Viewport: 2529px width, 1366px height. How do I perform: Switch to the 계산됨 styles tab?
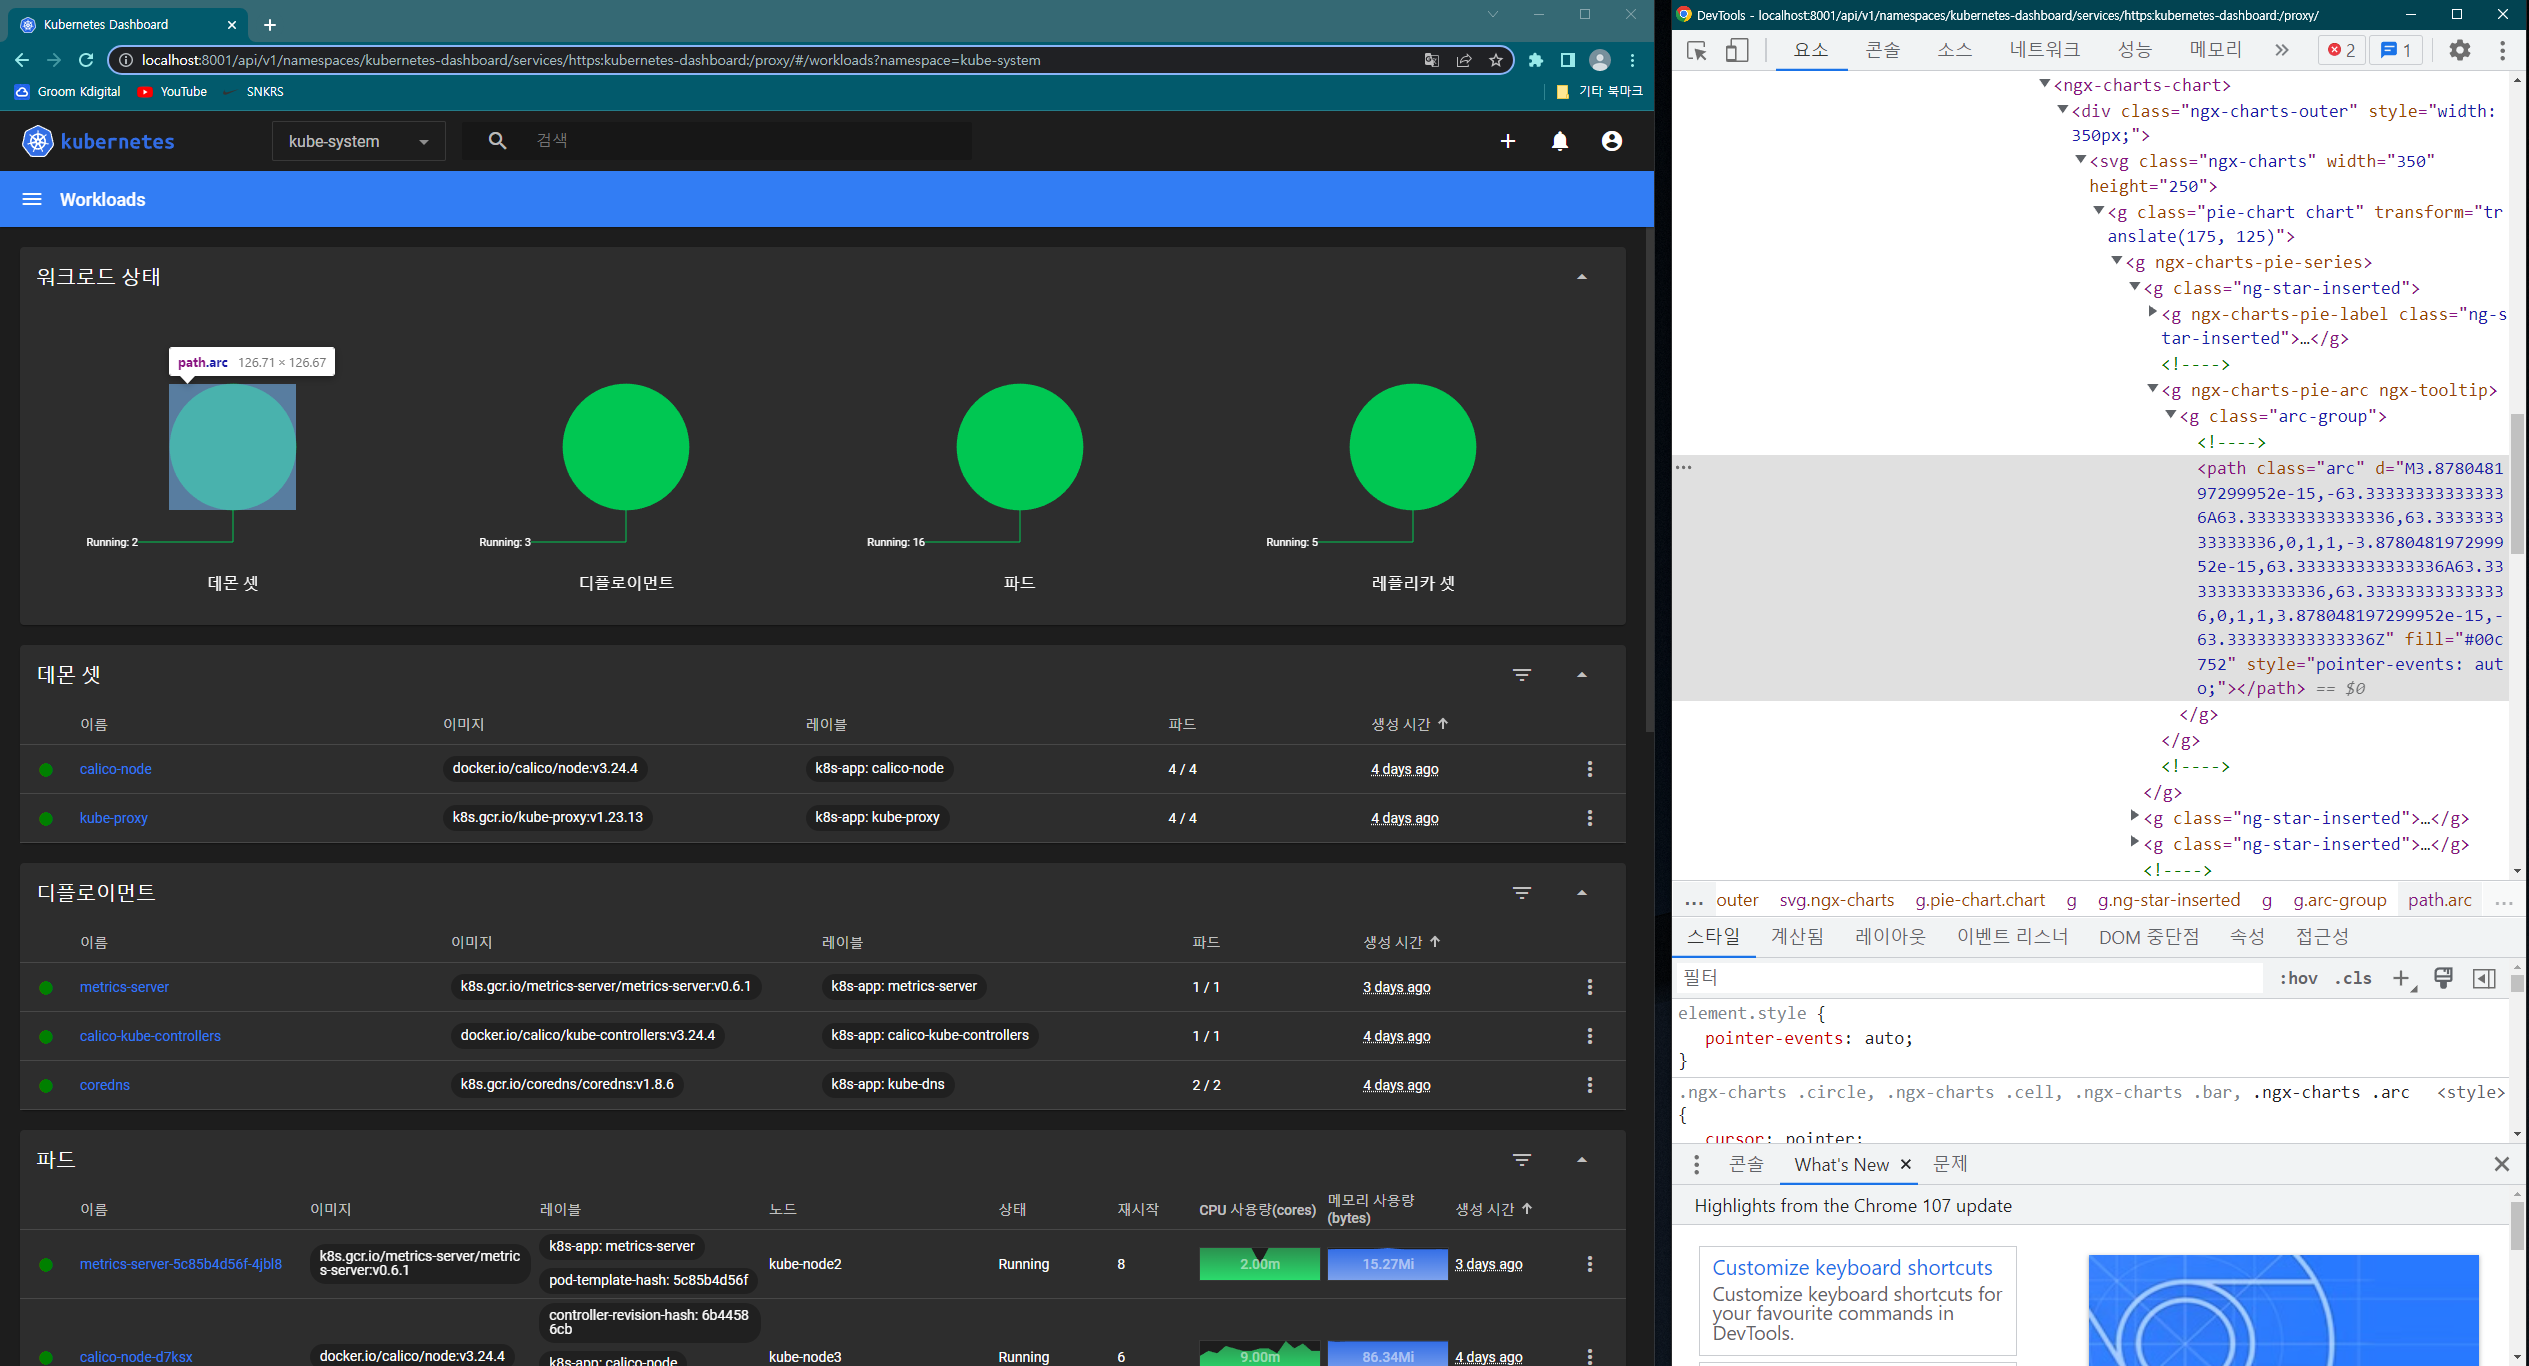[1797, 936]
